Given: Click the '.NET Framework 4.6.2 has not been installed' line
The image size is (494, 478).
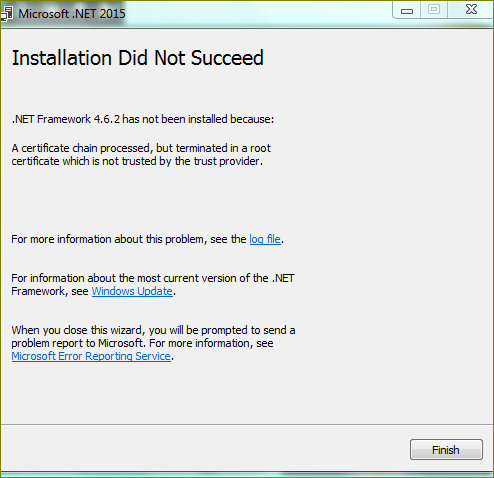Looking at the screenshot, I should [143, 119].
